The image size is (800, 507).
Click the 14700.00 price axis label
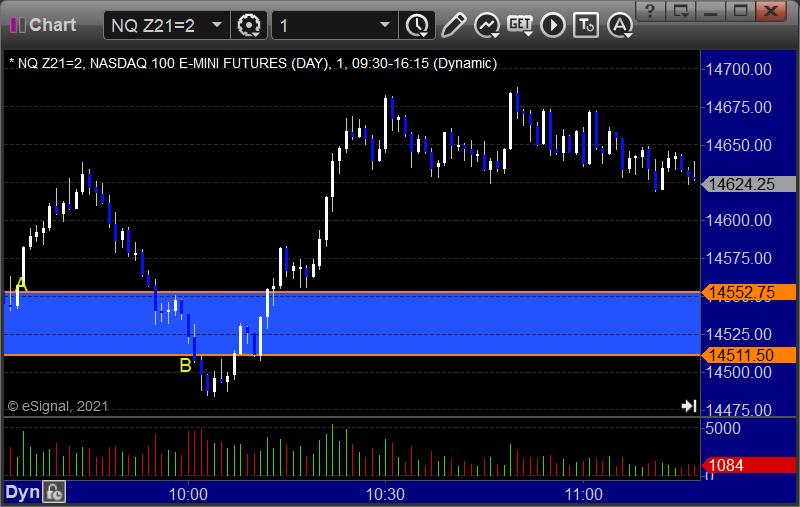point(738,69)
